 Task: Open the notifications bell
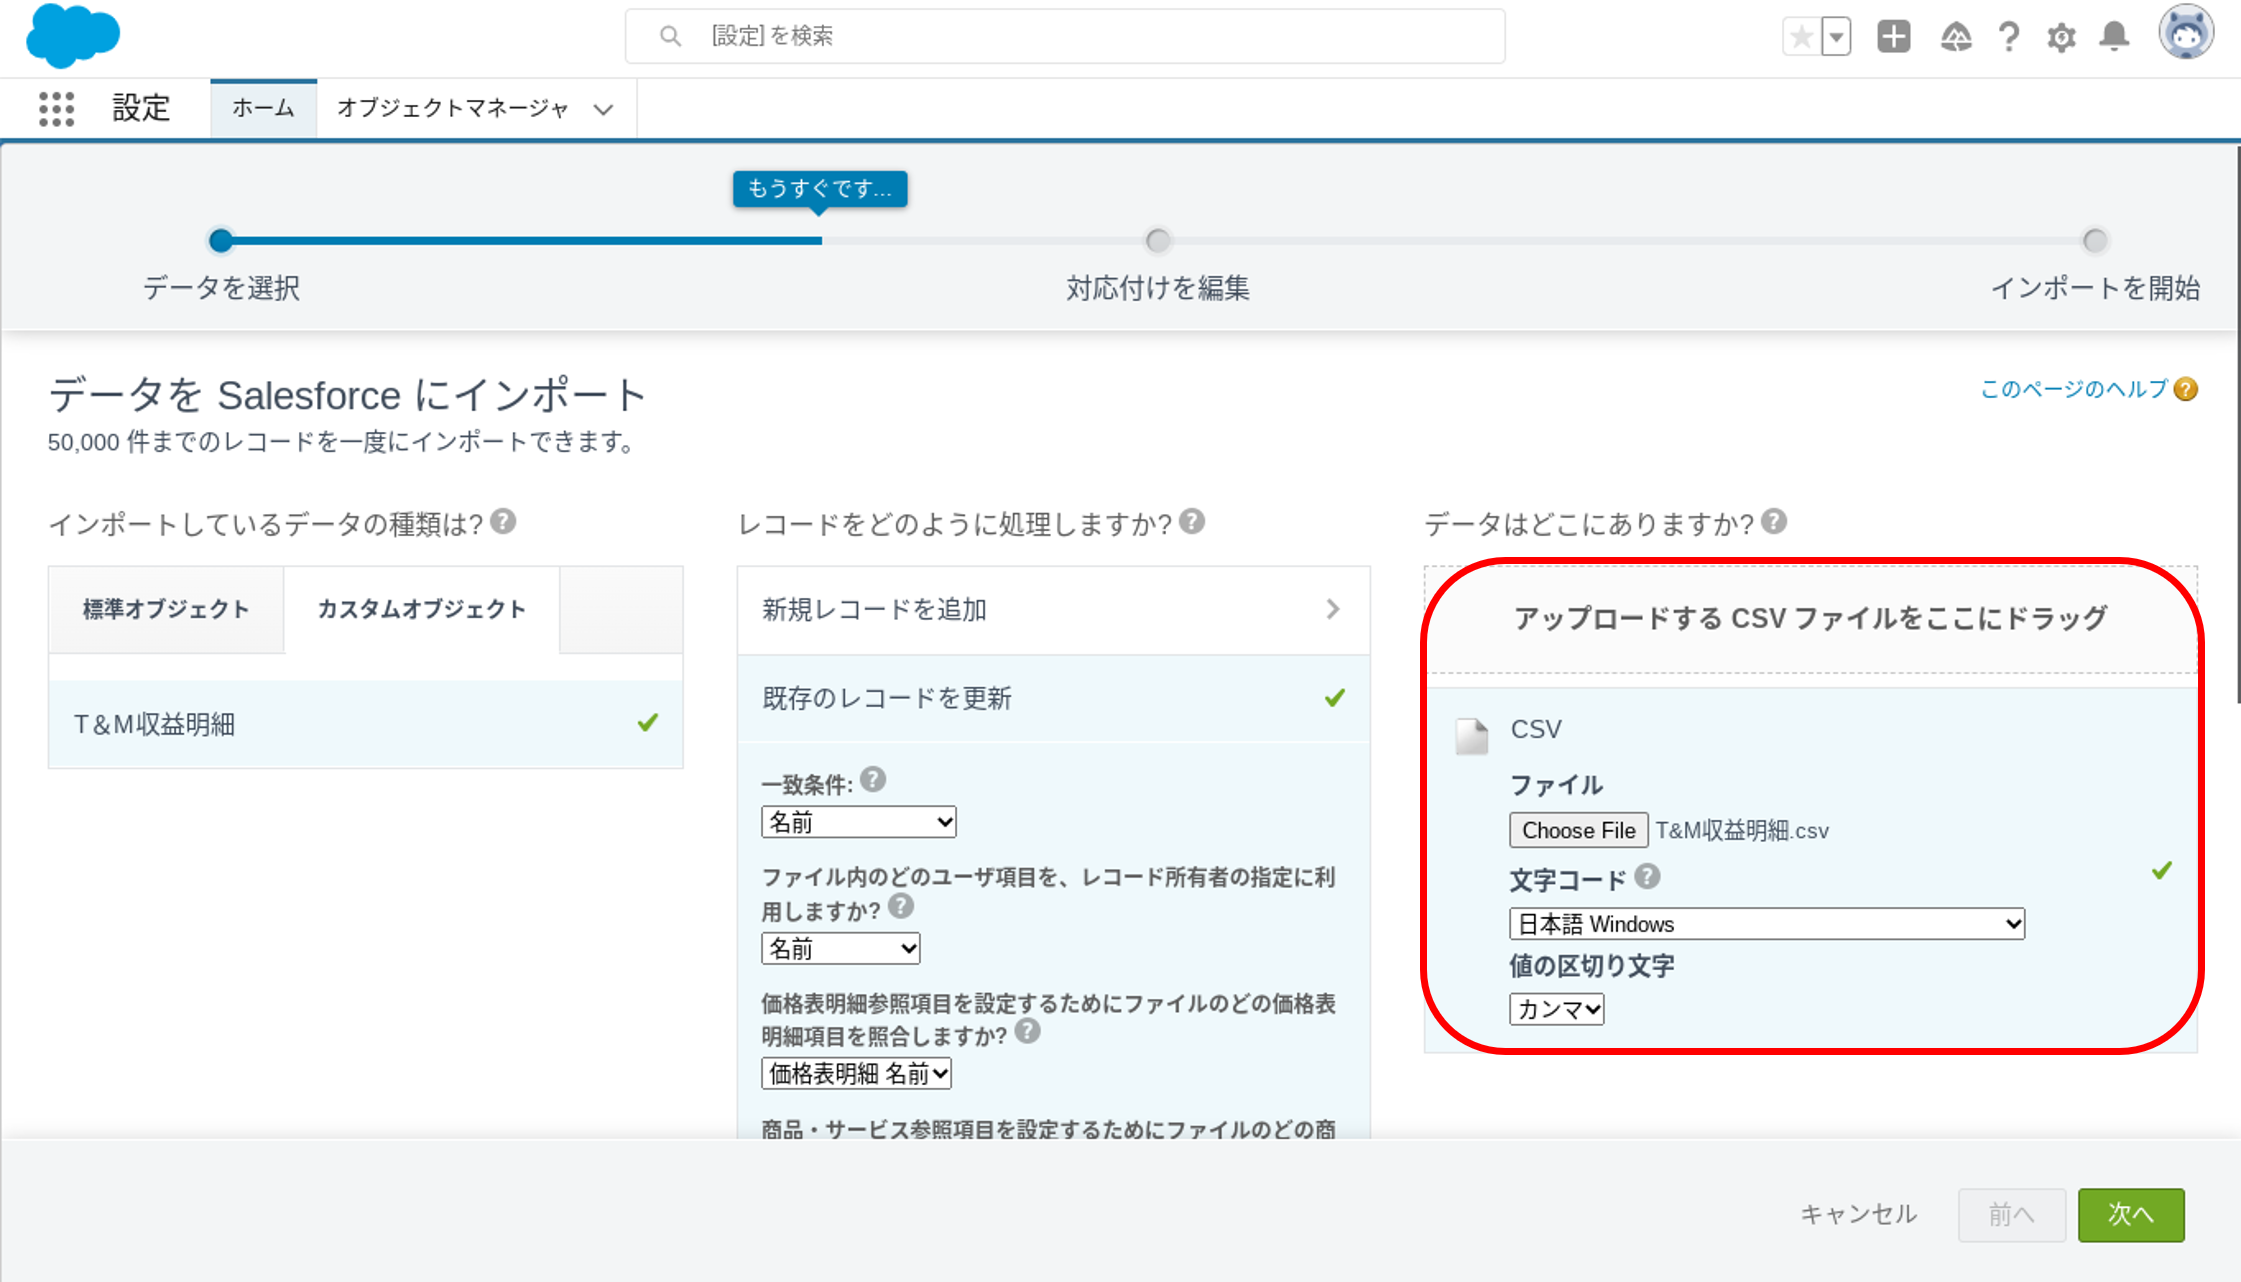pos(2114,37)
